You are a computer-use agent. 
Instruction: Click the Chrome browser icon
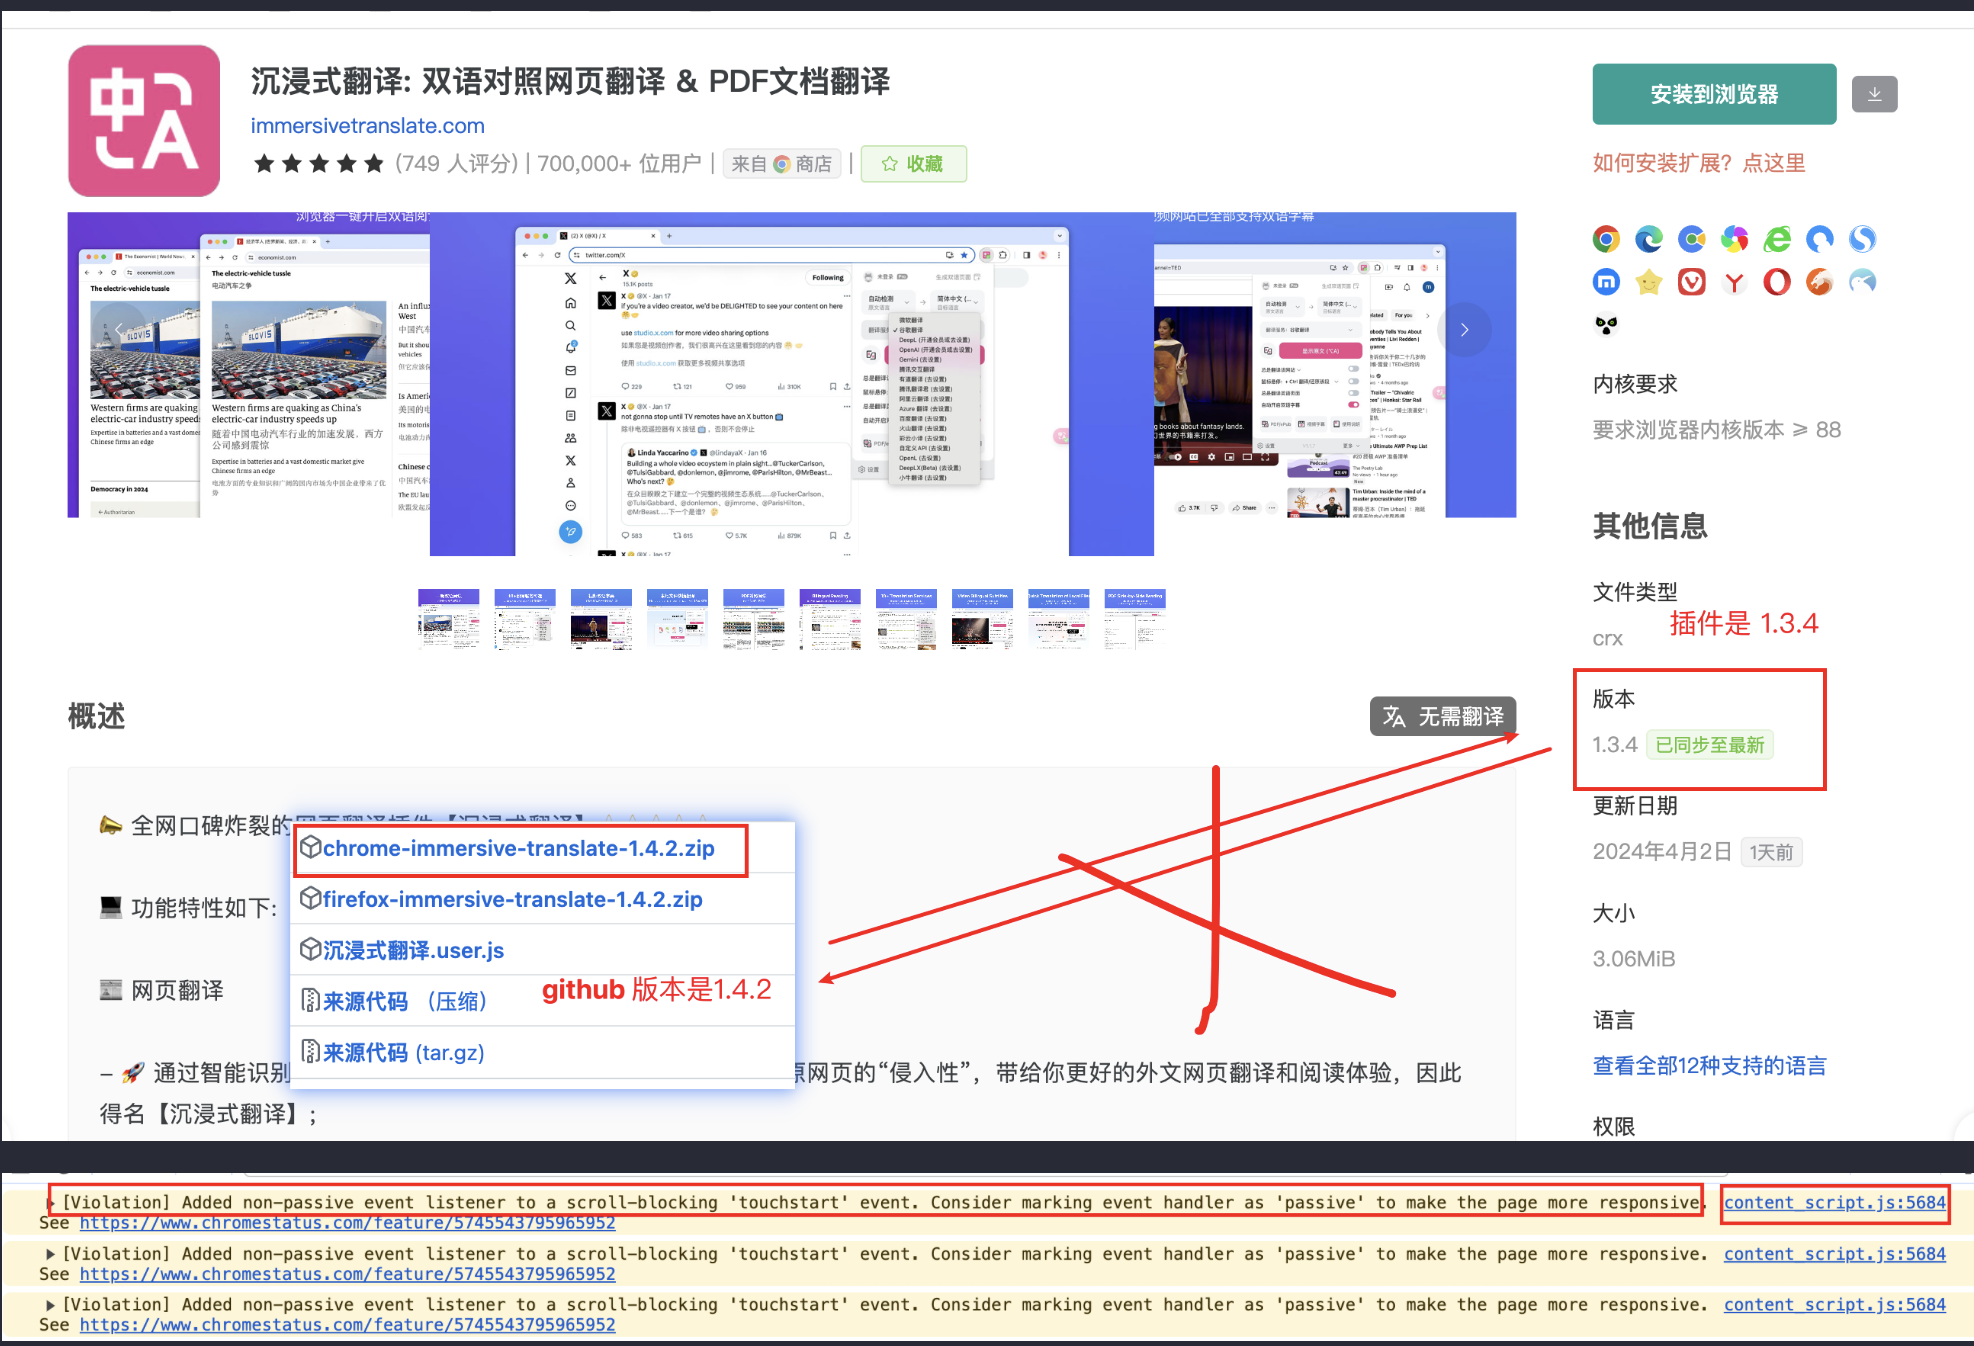point(1606,239)
